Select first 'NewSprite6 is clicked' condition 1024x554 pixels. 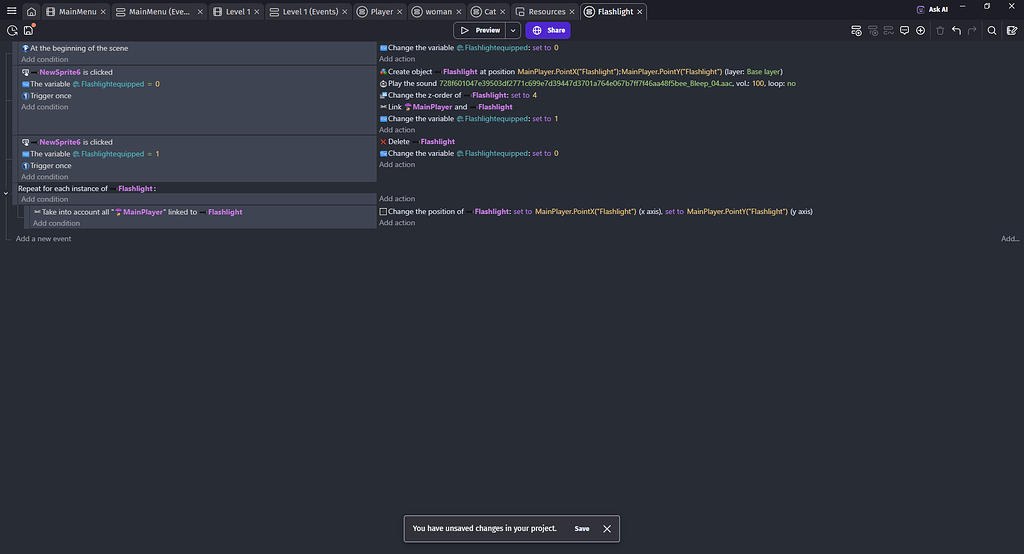67,73
